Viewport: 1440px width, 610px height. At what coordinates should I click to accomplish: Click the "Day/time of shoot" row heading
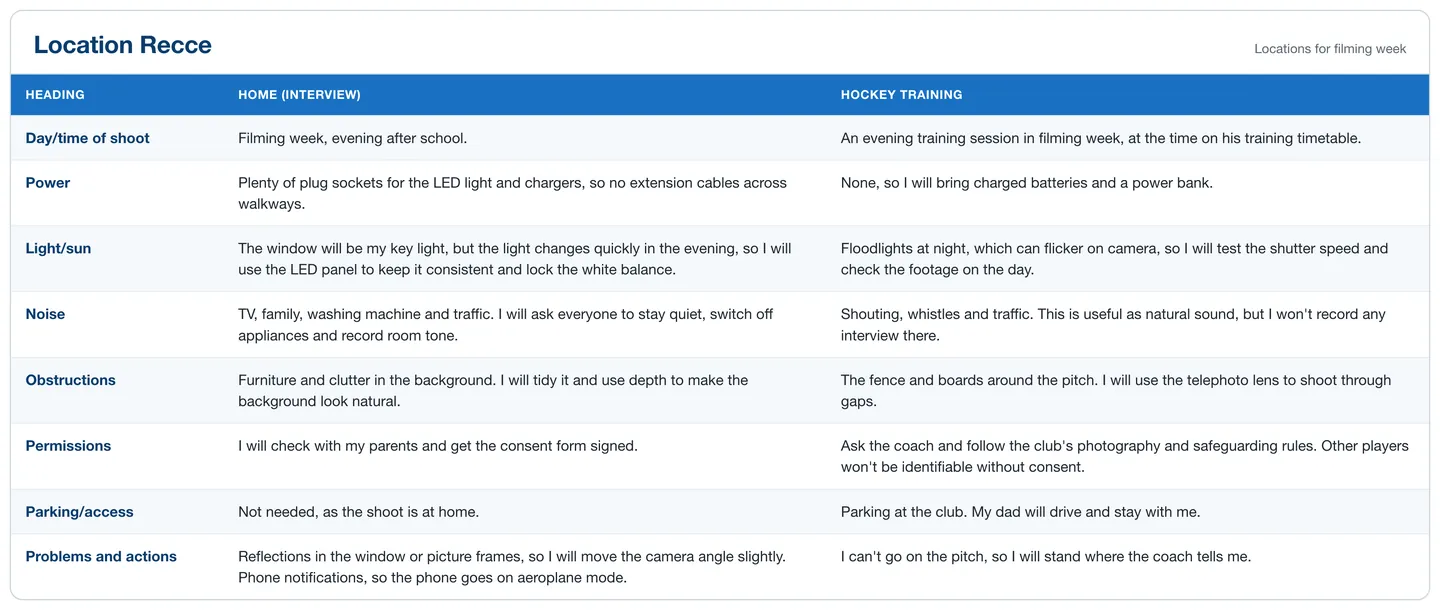point(88,138)
